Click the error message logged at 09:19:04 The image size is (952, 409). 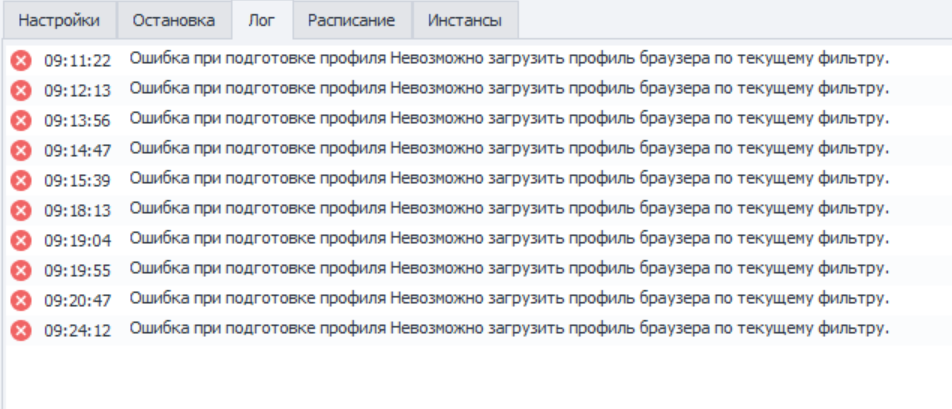(x=509, y=238)
